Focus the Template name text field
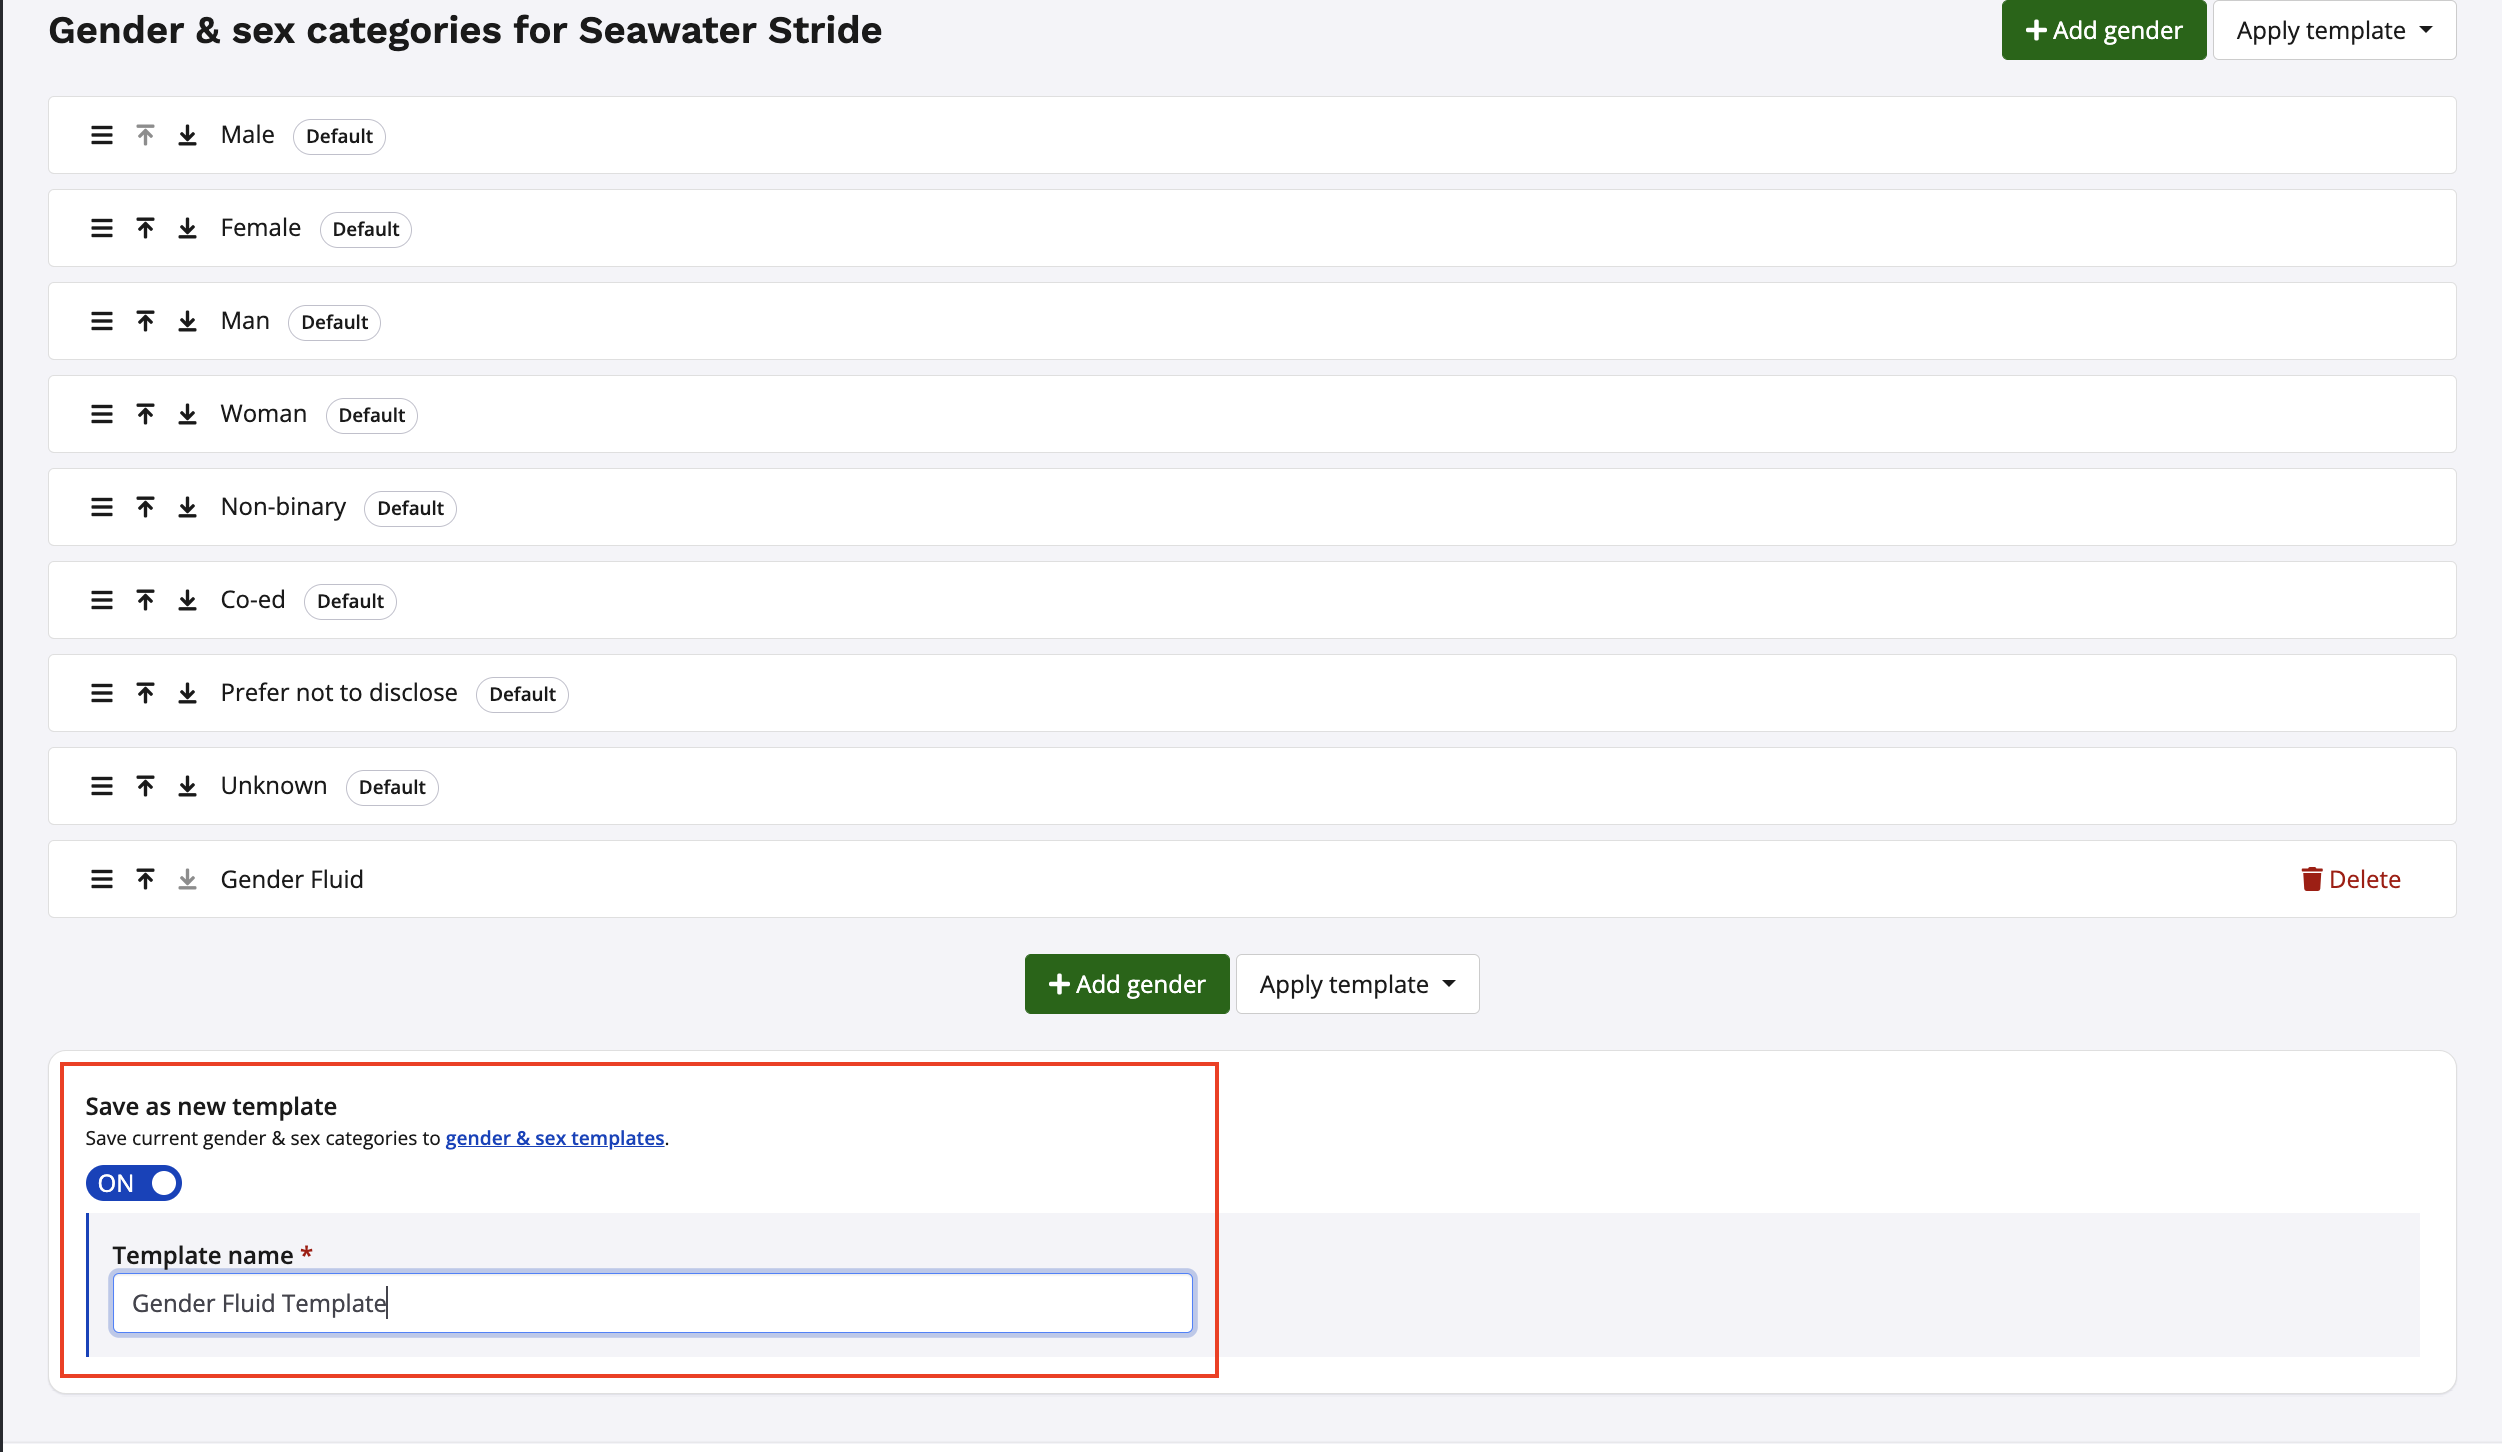Screen dimensions: 2502x1452 [652, 1304]
